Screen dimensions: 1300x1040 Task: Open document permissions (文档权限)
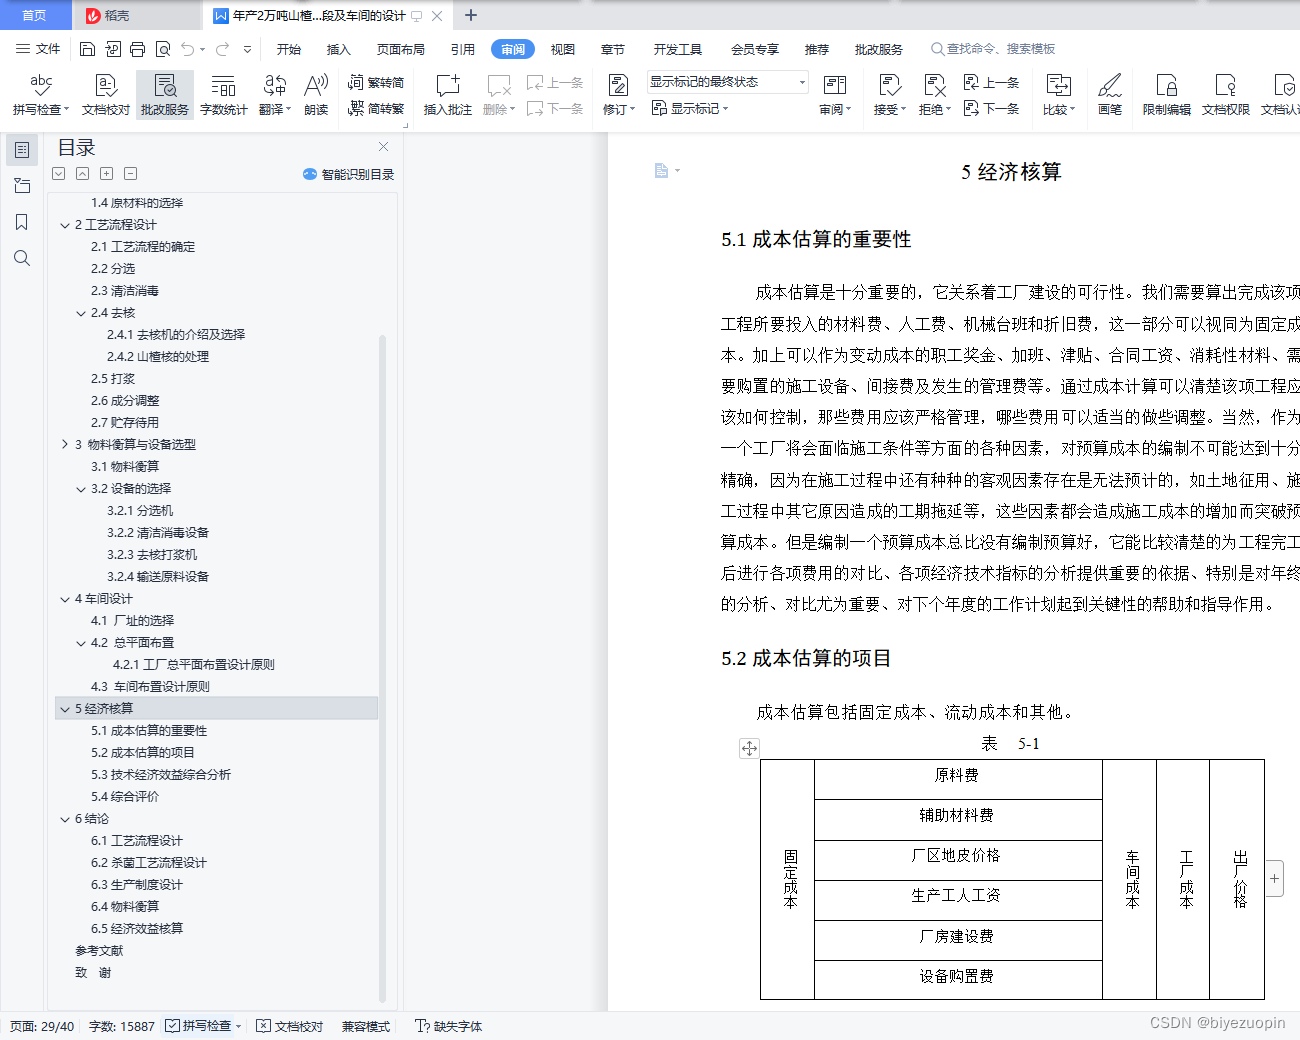1225,95
